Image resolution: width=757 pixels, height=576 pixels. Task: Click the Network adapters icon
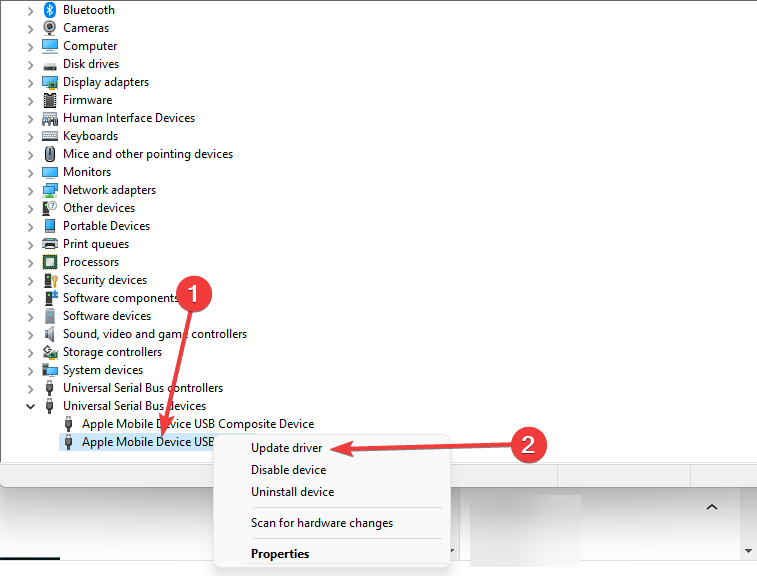(50, 190)
